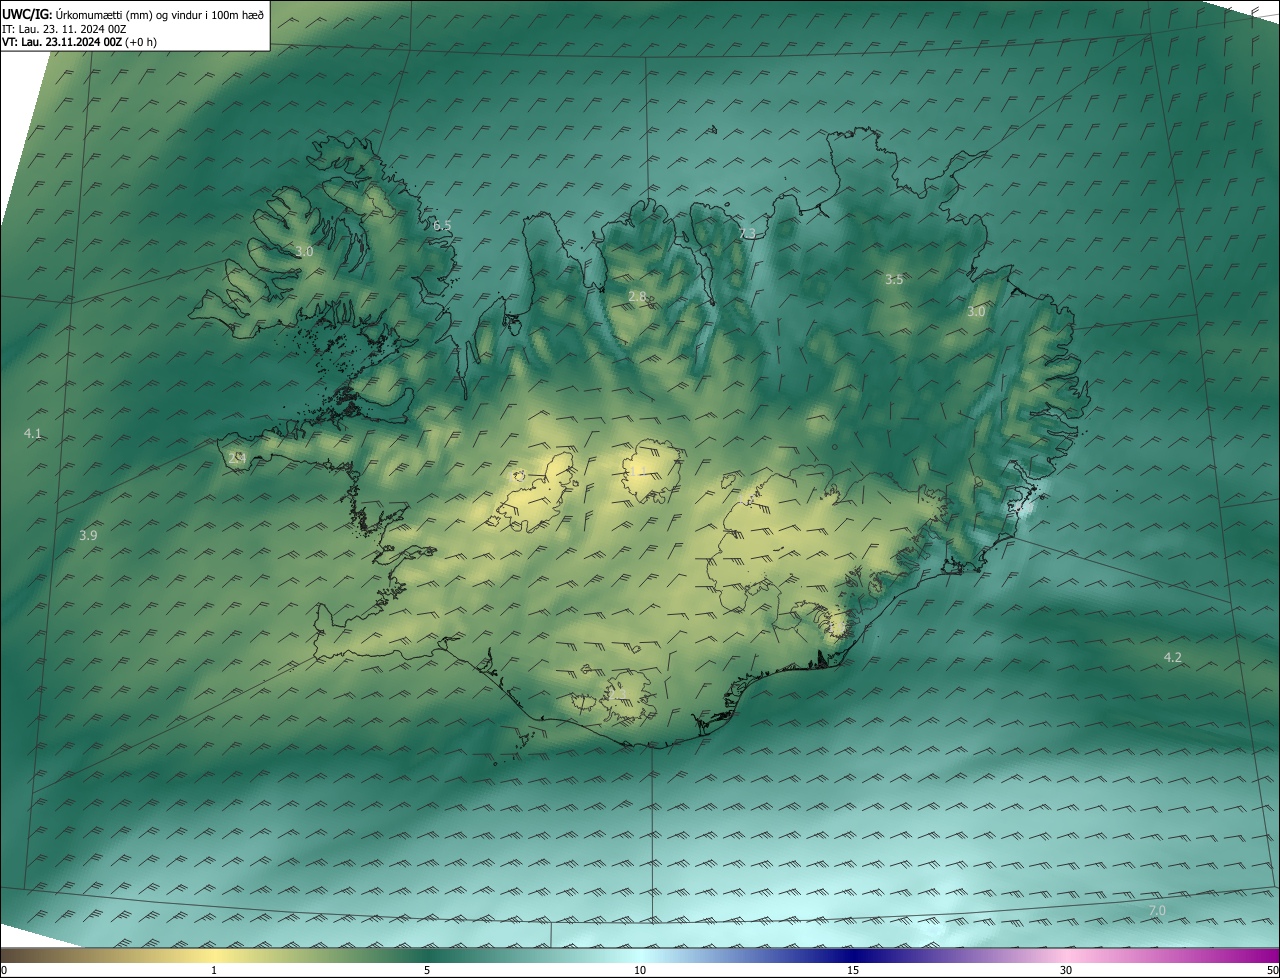Click the 7.3 value label on the map
The image size is (1280, 978).
[747, 233]
